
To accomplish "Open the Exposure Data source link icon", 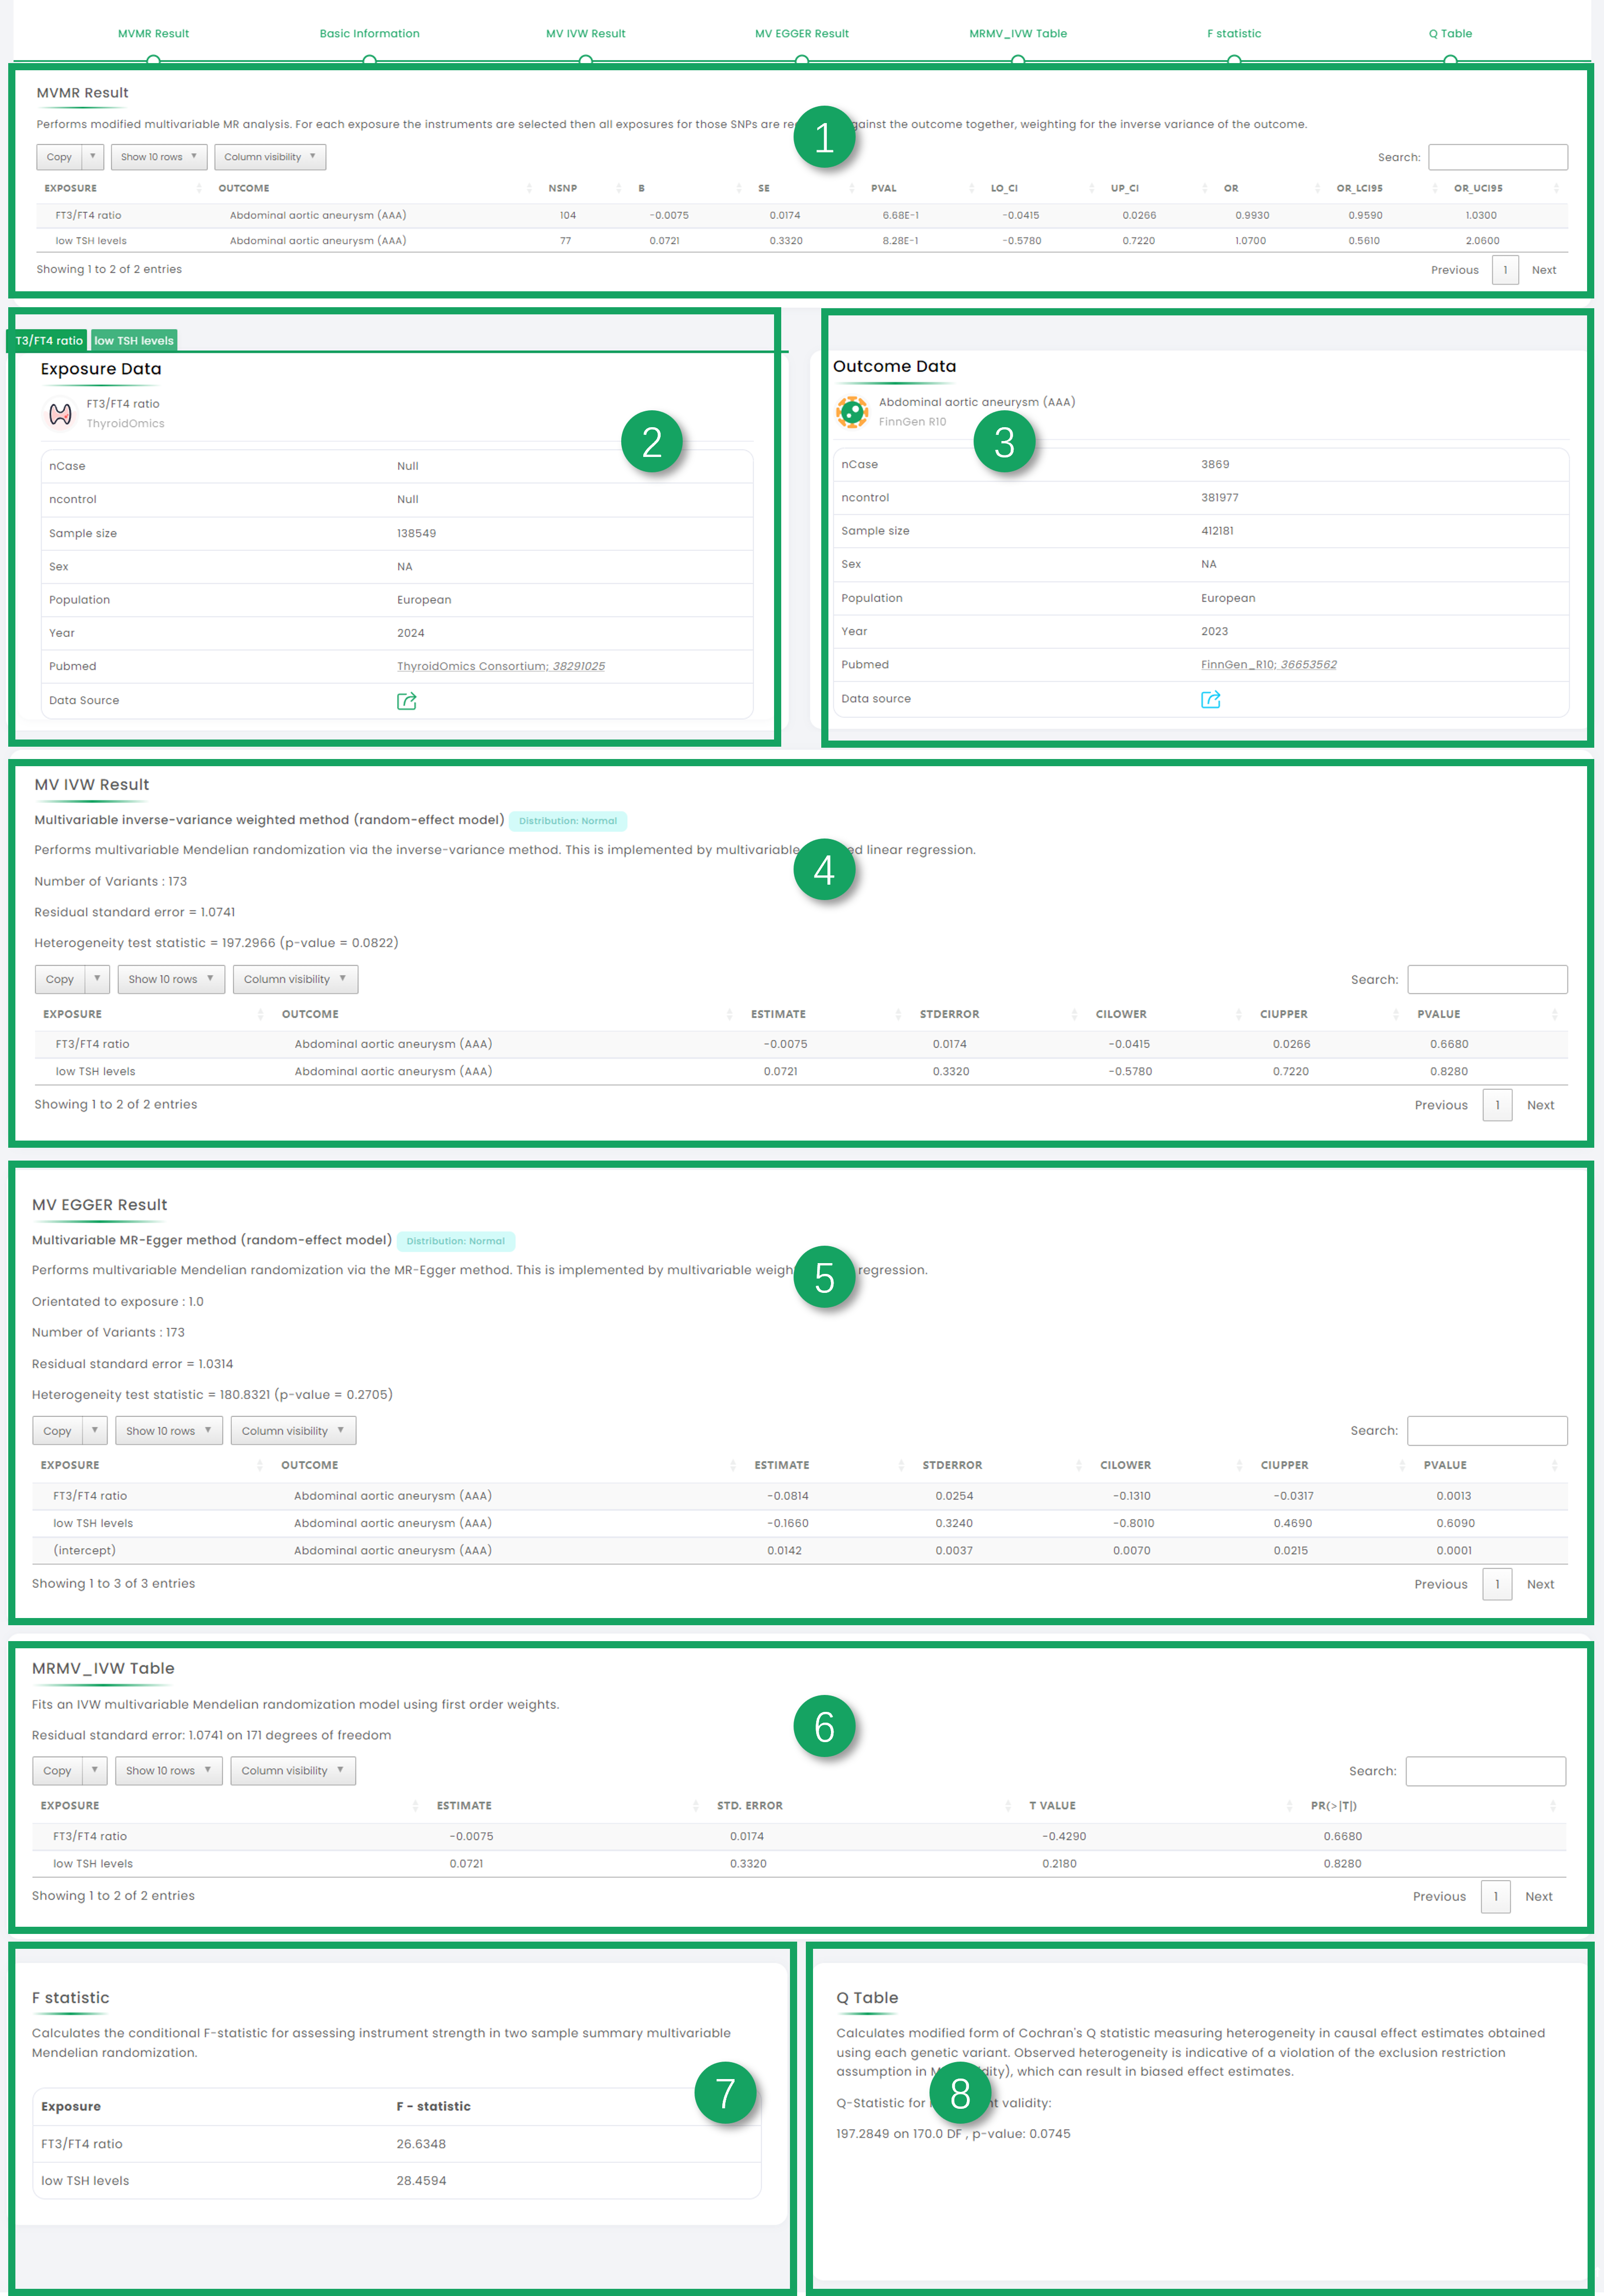I will [406, 701].
